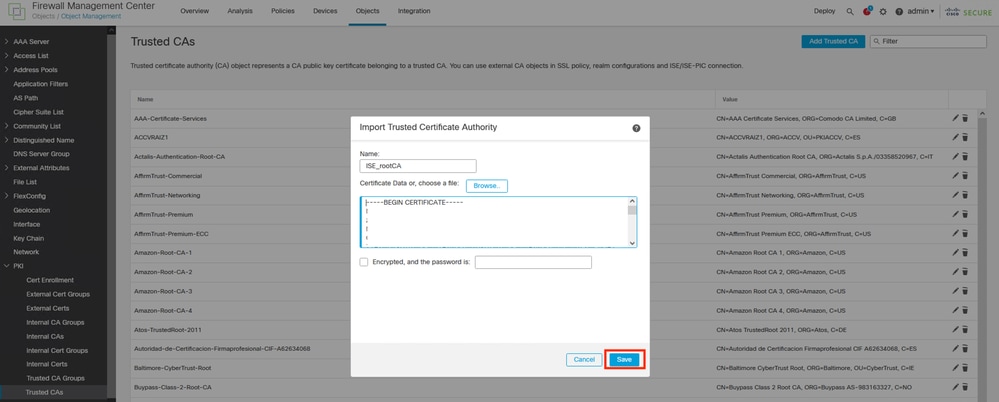Delete the Amazon Root CA 4 trash icon
Image resolution: width=999 pixels, height=402 pixels.
tap(965, 310)
